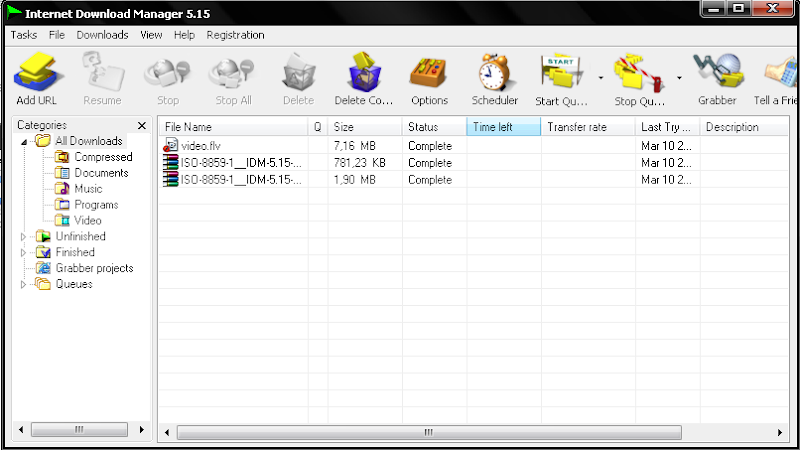Open the Help menu

pyautogui.click(x=184, y=35)
